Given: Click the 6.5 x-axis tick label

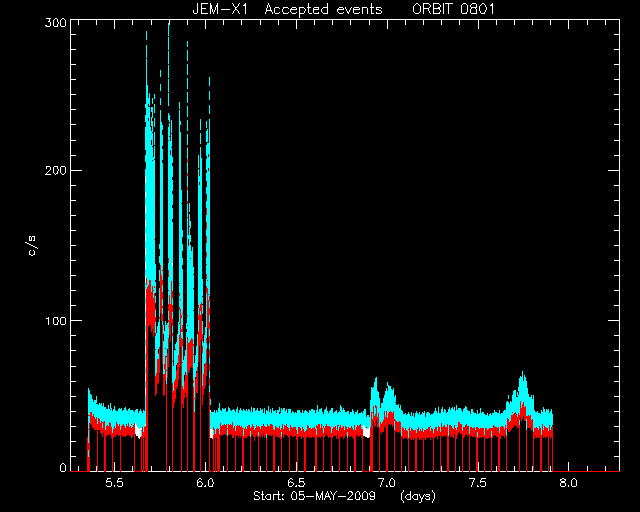Looking at the screenshot, I should pos(296,483).
